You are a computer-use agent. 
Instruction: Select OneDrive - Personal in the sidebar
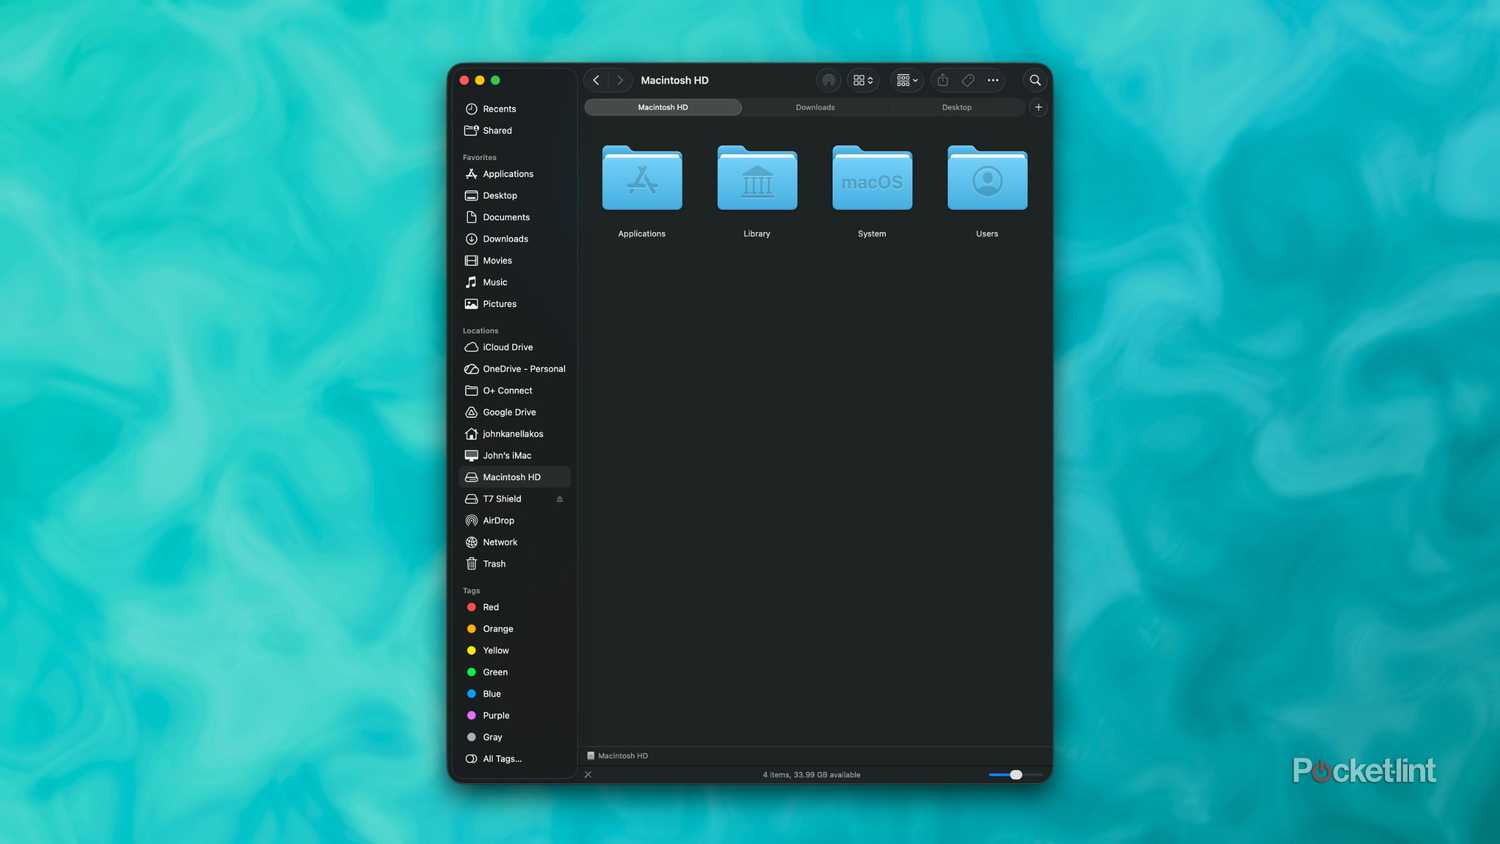(523, 368)
